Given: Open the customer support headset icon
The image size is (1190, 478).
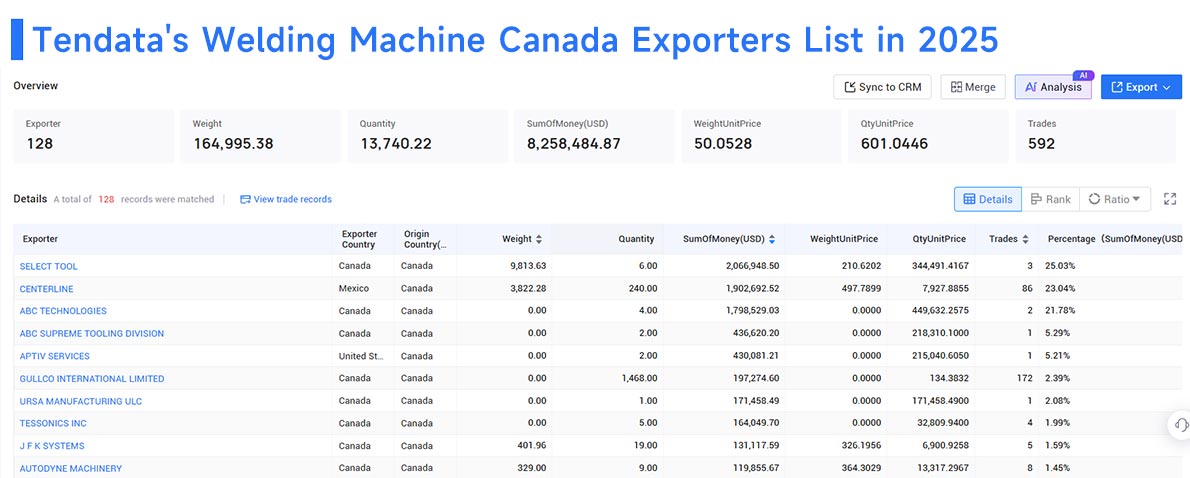Looking at the screenshot, I should 1179,424.
